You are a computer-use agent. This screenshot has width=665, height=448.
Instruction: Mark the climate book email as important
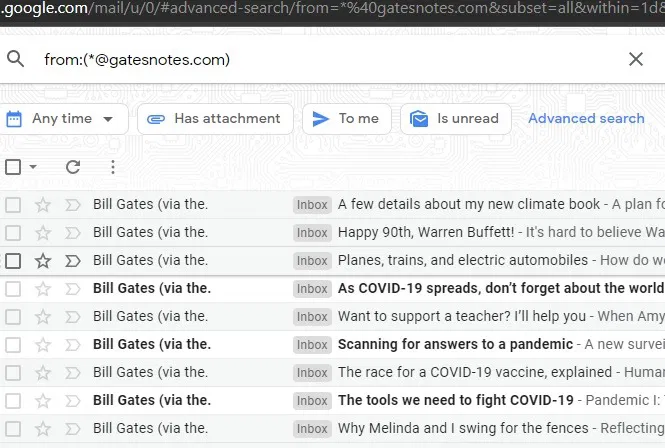point(73,205)
